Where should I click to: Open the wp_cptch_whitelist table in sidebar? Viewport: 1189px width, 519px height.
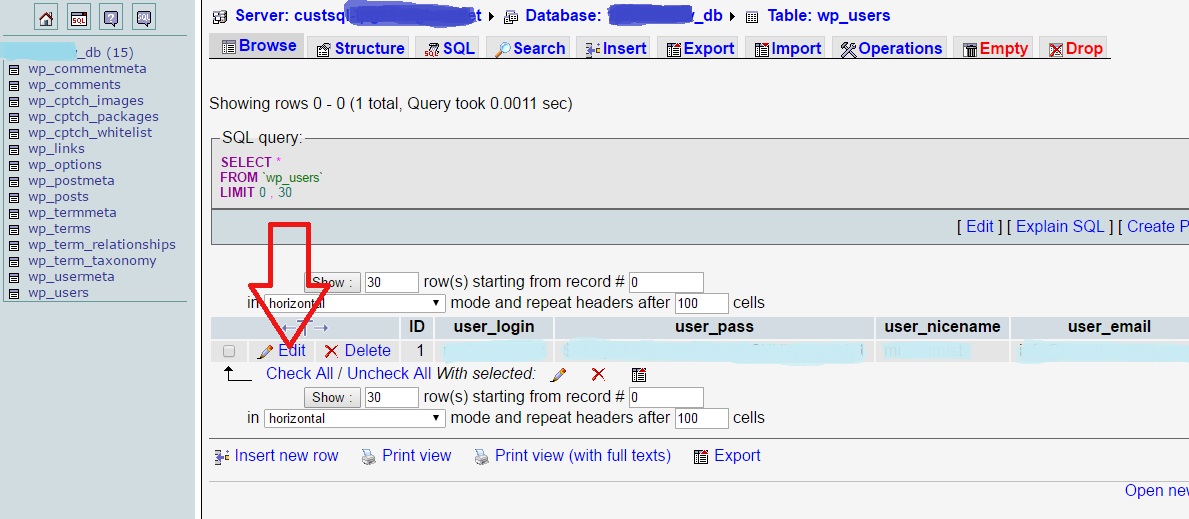pyautogui.click(x=89, y=132)
